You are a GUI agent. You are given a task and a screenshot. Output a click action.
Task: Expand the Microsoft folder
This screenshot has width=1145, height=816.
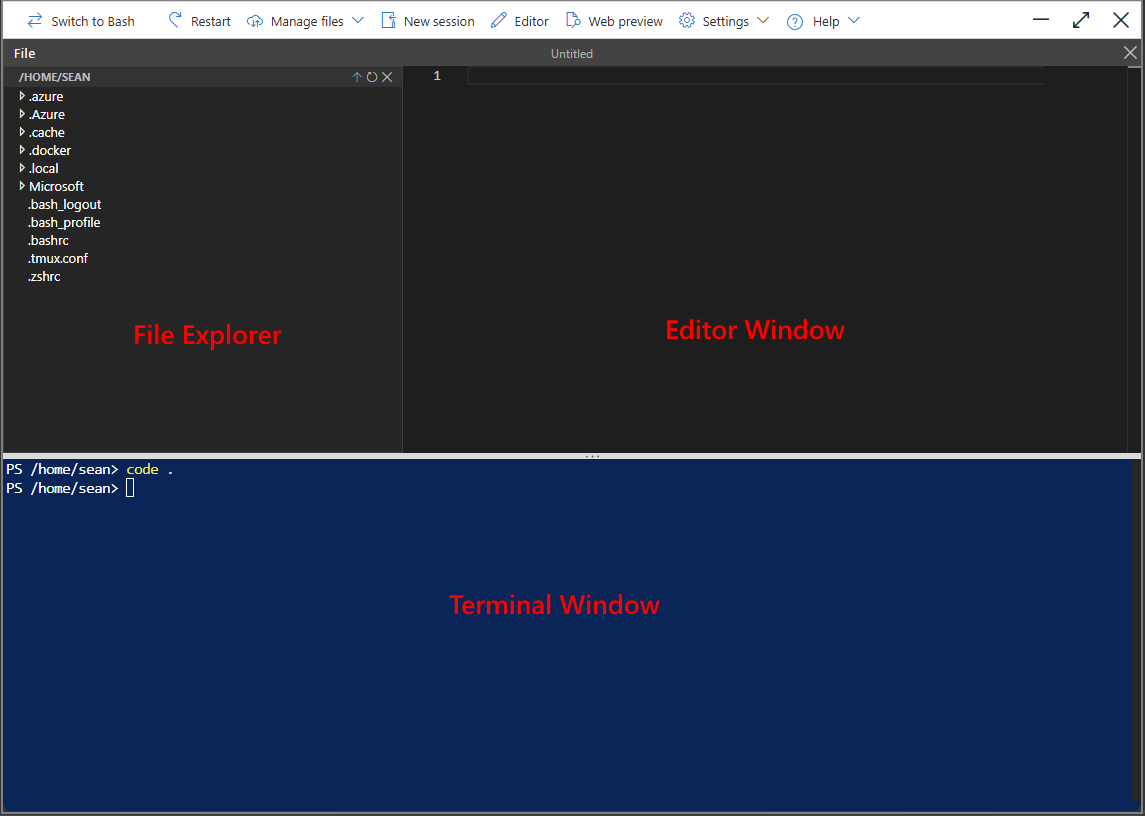tap(22, 186)
